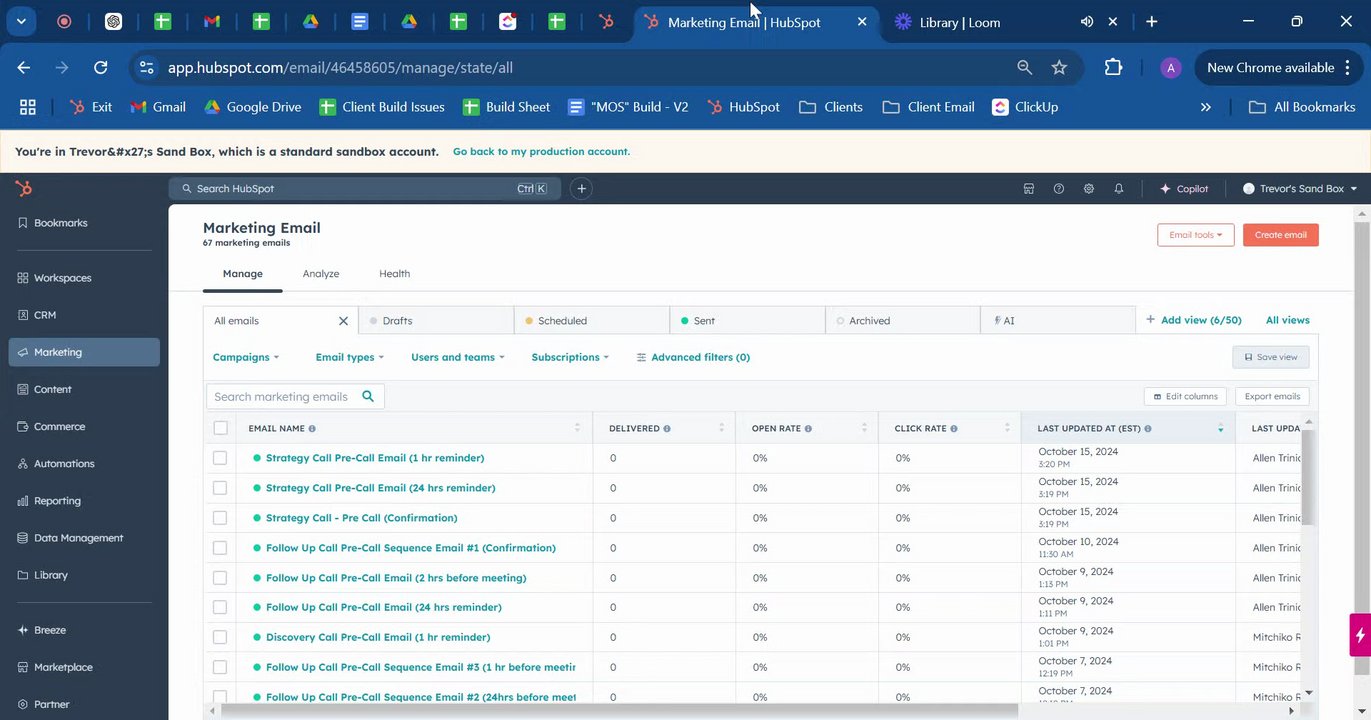
Task: Check Strategy Call Pre-Call Email (24 hrs reminder) row
Action: pos(220,488)
